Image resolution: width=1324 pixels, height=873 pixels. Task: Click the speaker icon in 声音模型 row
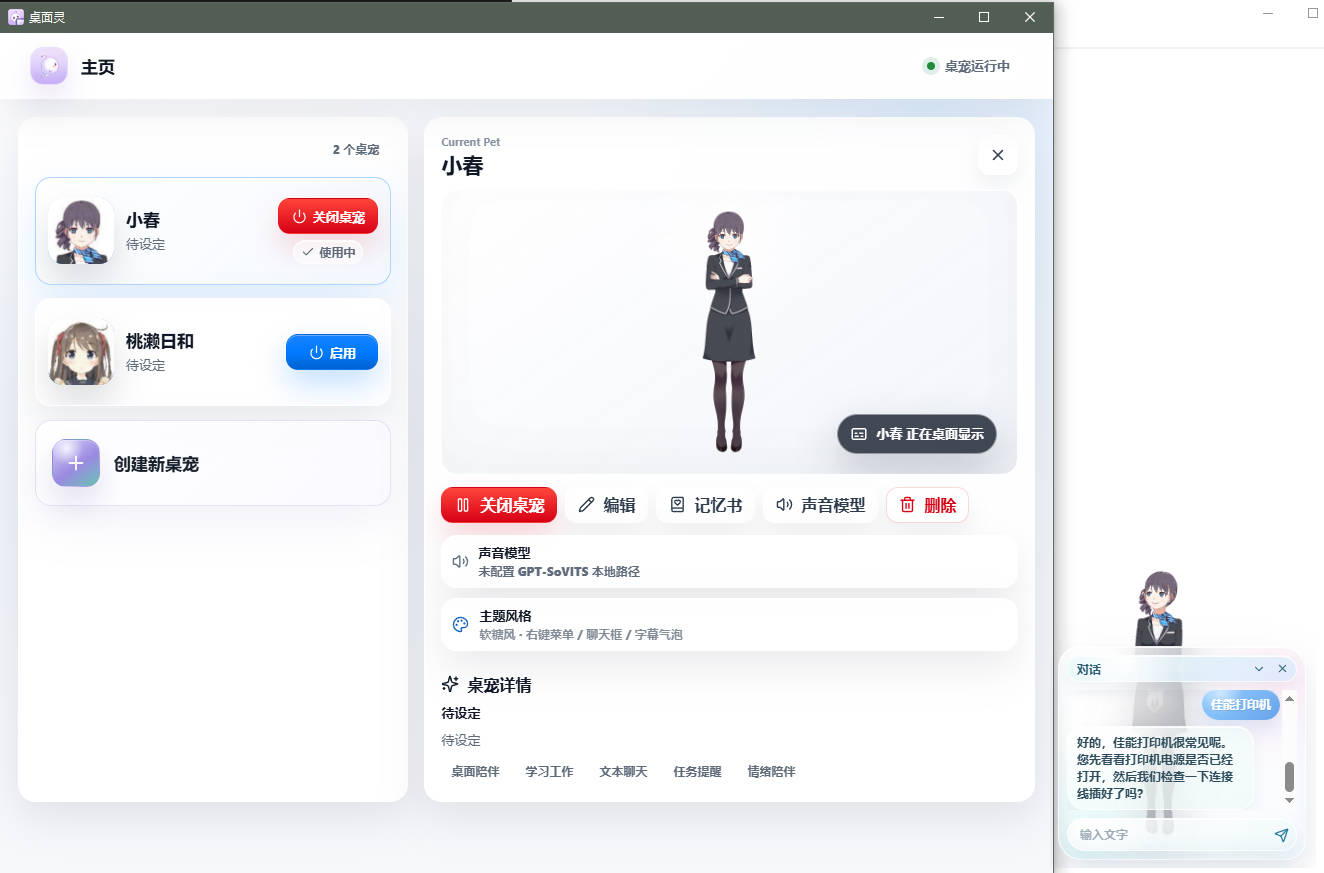coord(460,562)
